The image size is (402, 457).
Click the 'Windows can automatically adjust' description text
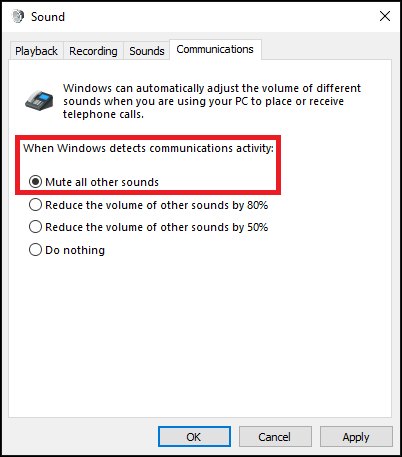[212, 101]
